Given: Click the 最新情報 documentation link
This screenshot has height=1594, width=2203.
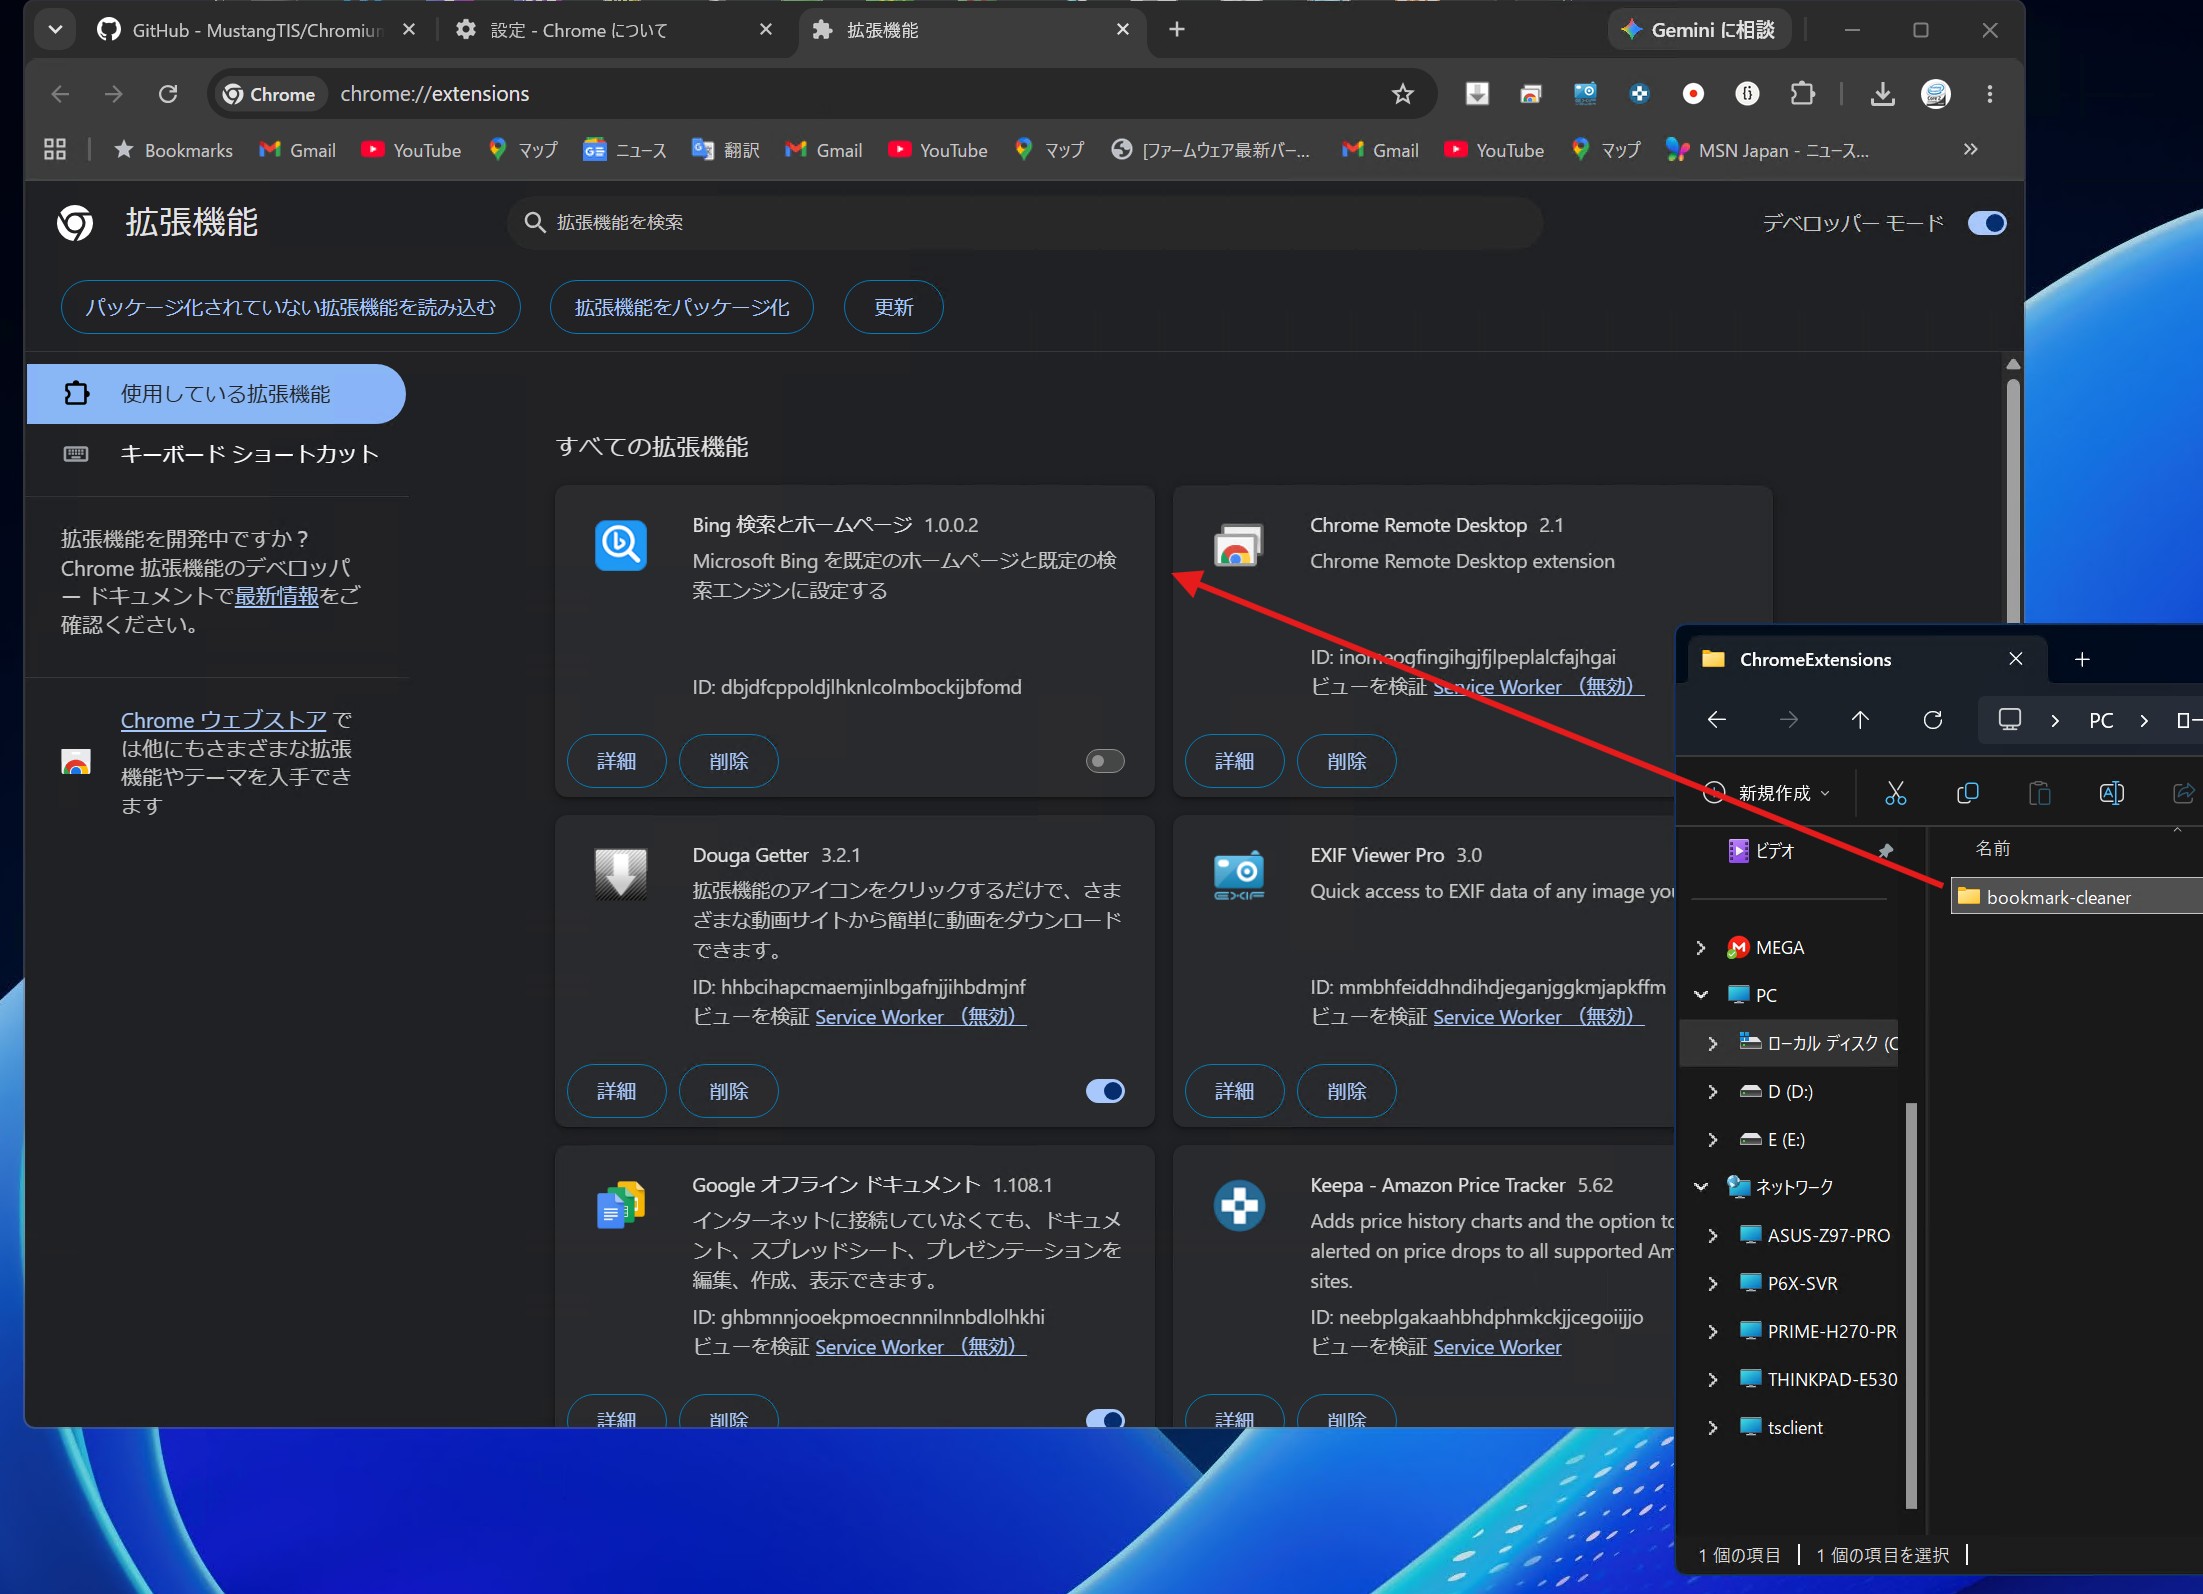Looking at the screenshot, I should pyautogui.click(x=277, y=596).
